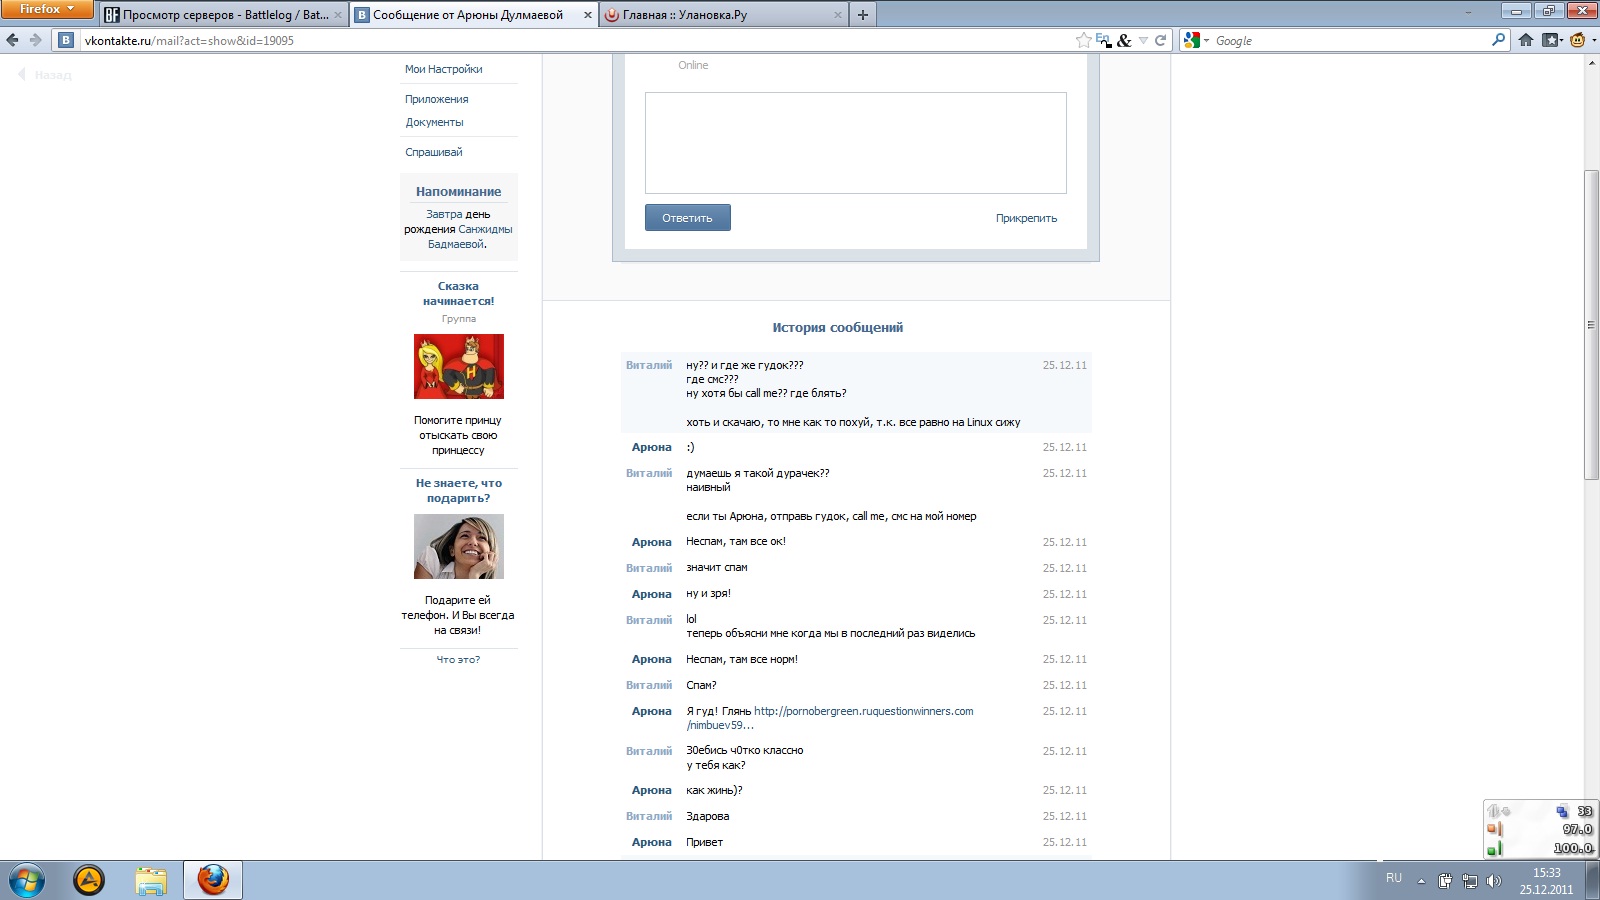Expand the Google search engine selector
This screenshot has width=1600, height=900.
(1196, 41)
